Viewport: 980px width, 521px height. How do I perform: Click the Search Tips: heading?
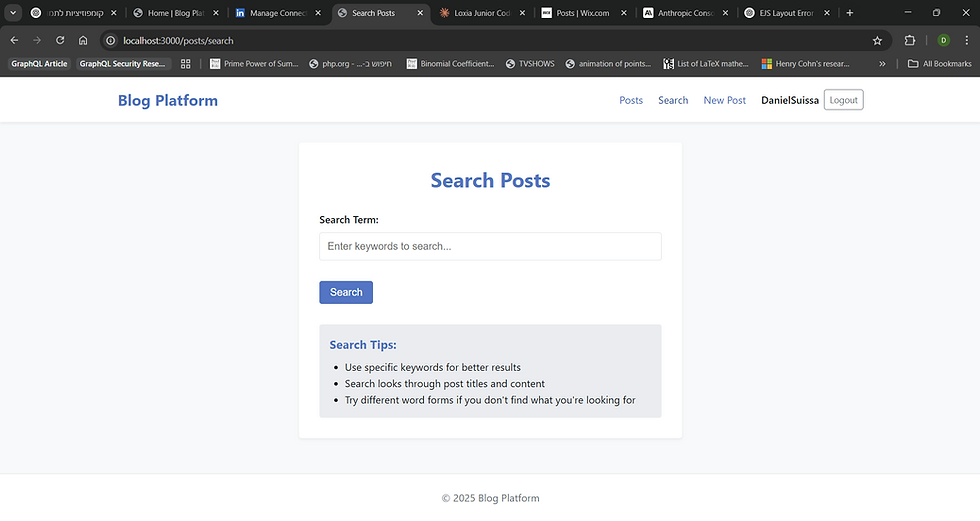(363, 345)
